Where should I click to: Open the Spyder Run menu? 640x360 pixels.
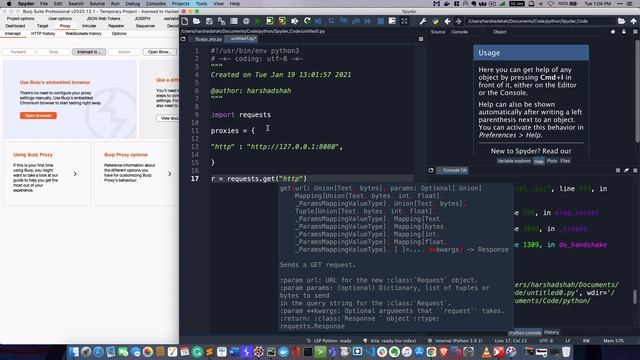click(x=115, y=4)
